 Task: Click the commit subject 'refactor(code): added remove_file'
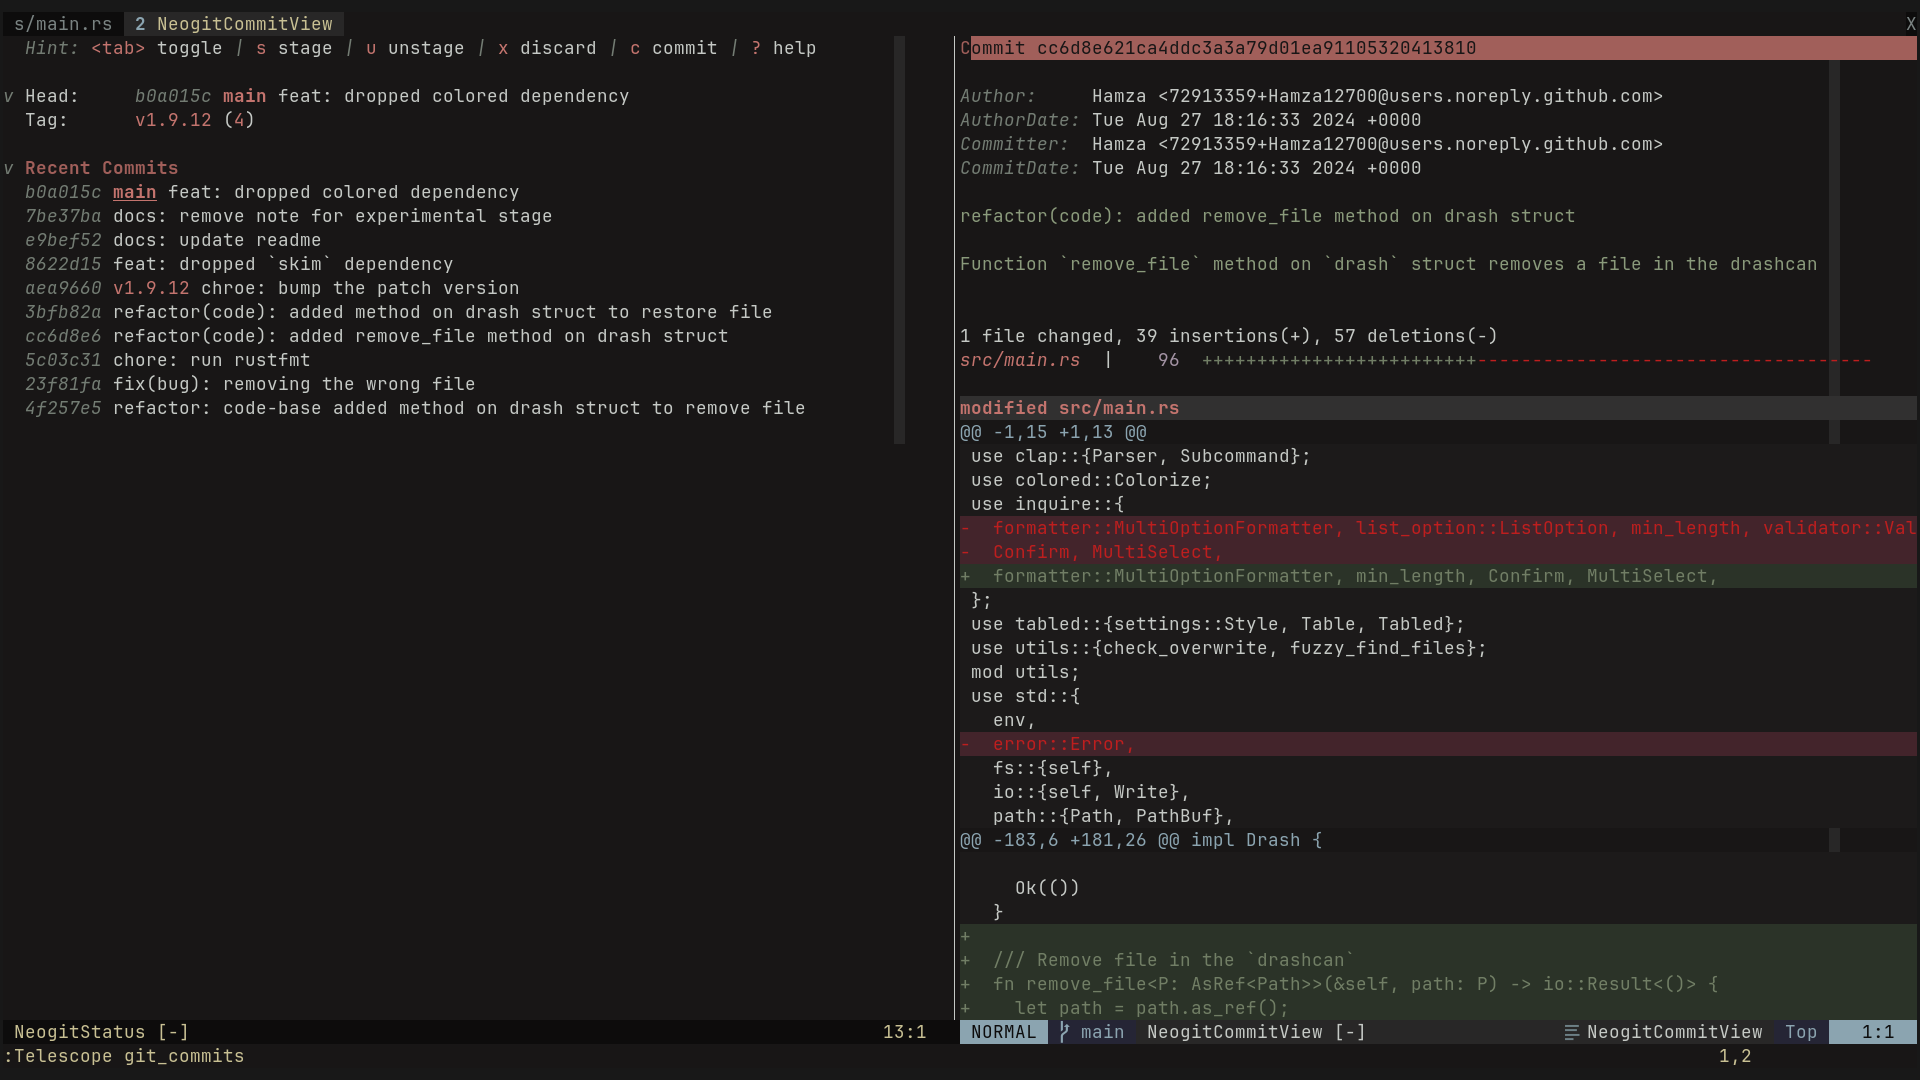[1267, 216]
